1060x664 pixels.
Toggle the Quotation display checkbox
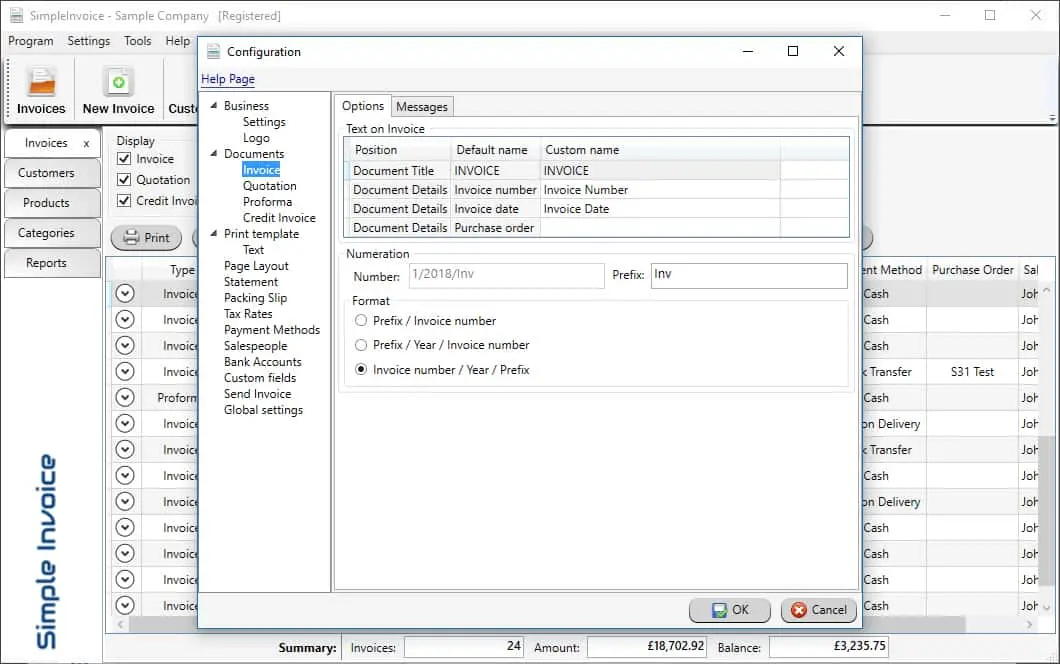124,180
